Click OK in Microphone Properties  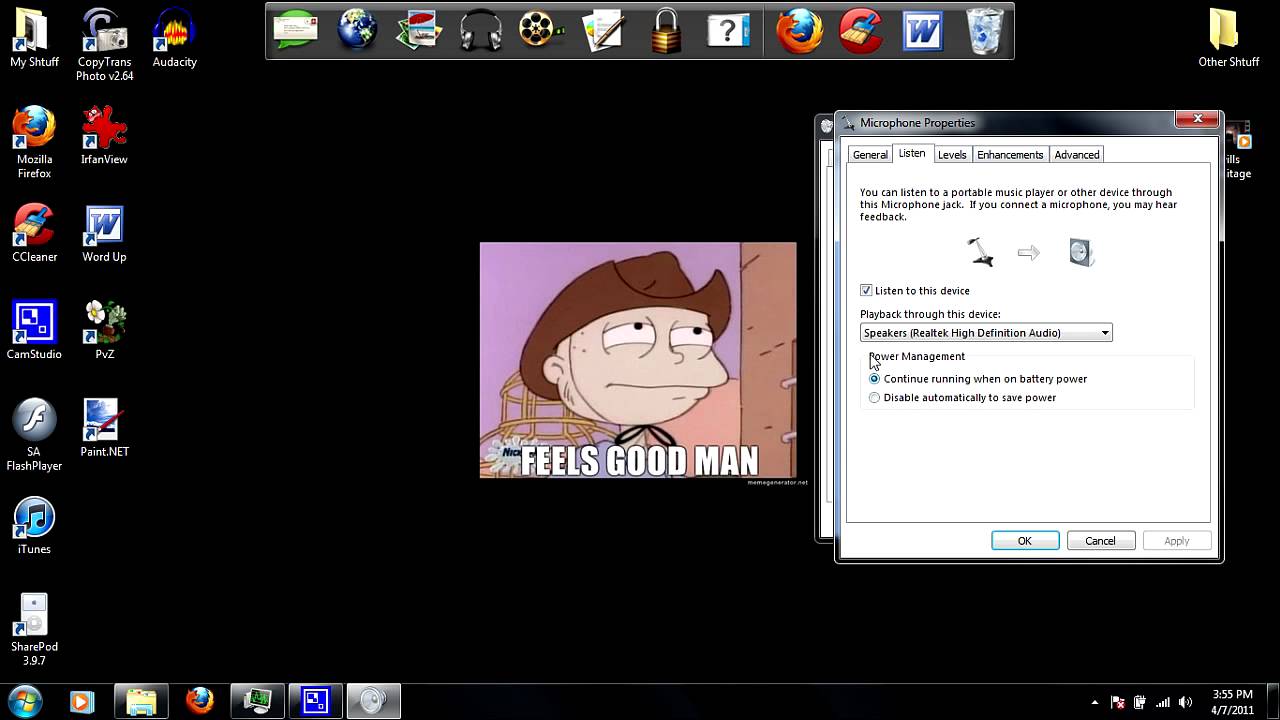[x=1025, y=541]
